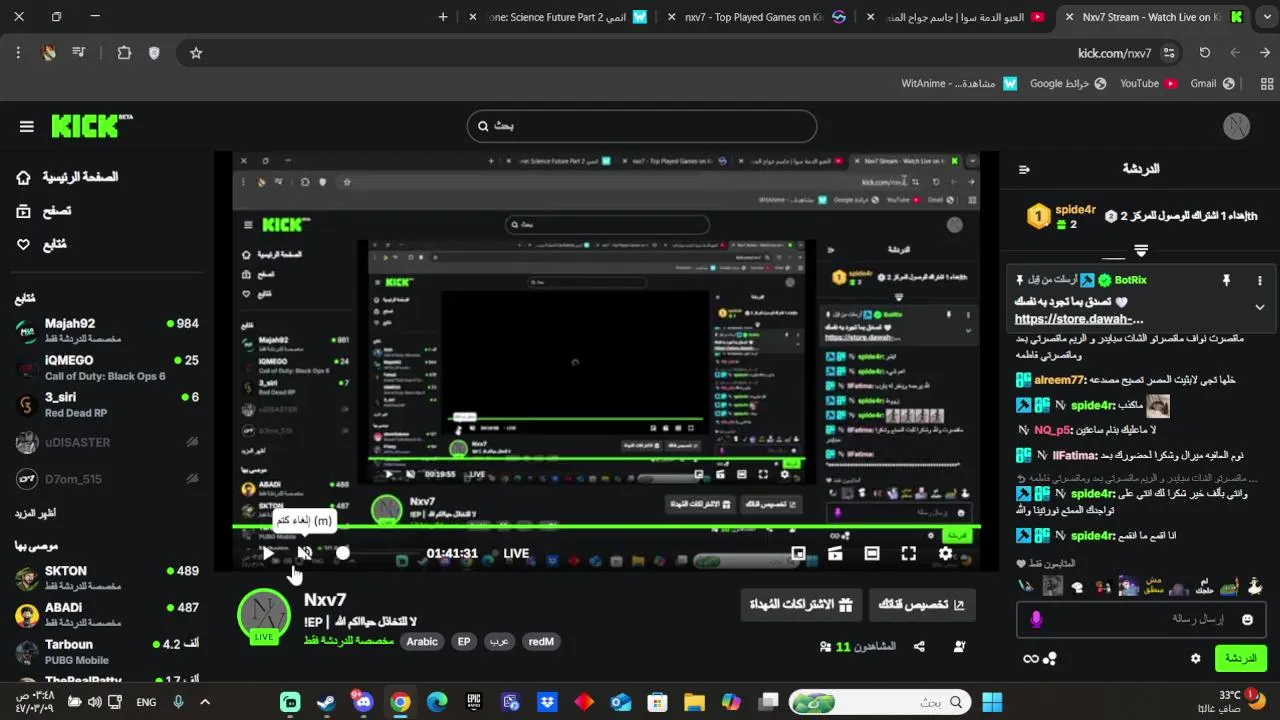Select the redM tag
The image size is (1280, 720).
pyautogui.click(x=541, y=642)
